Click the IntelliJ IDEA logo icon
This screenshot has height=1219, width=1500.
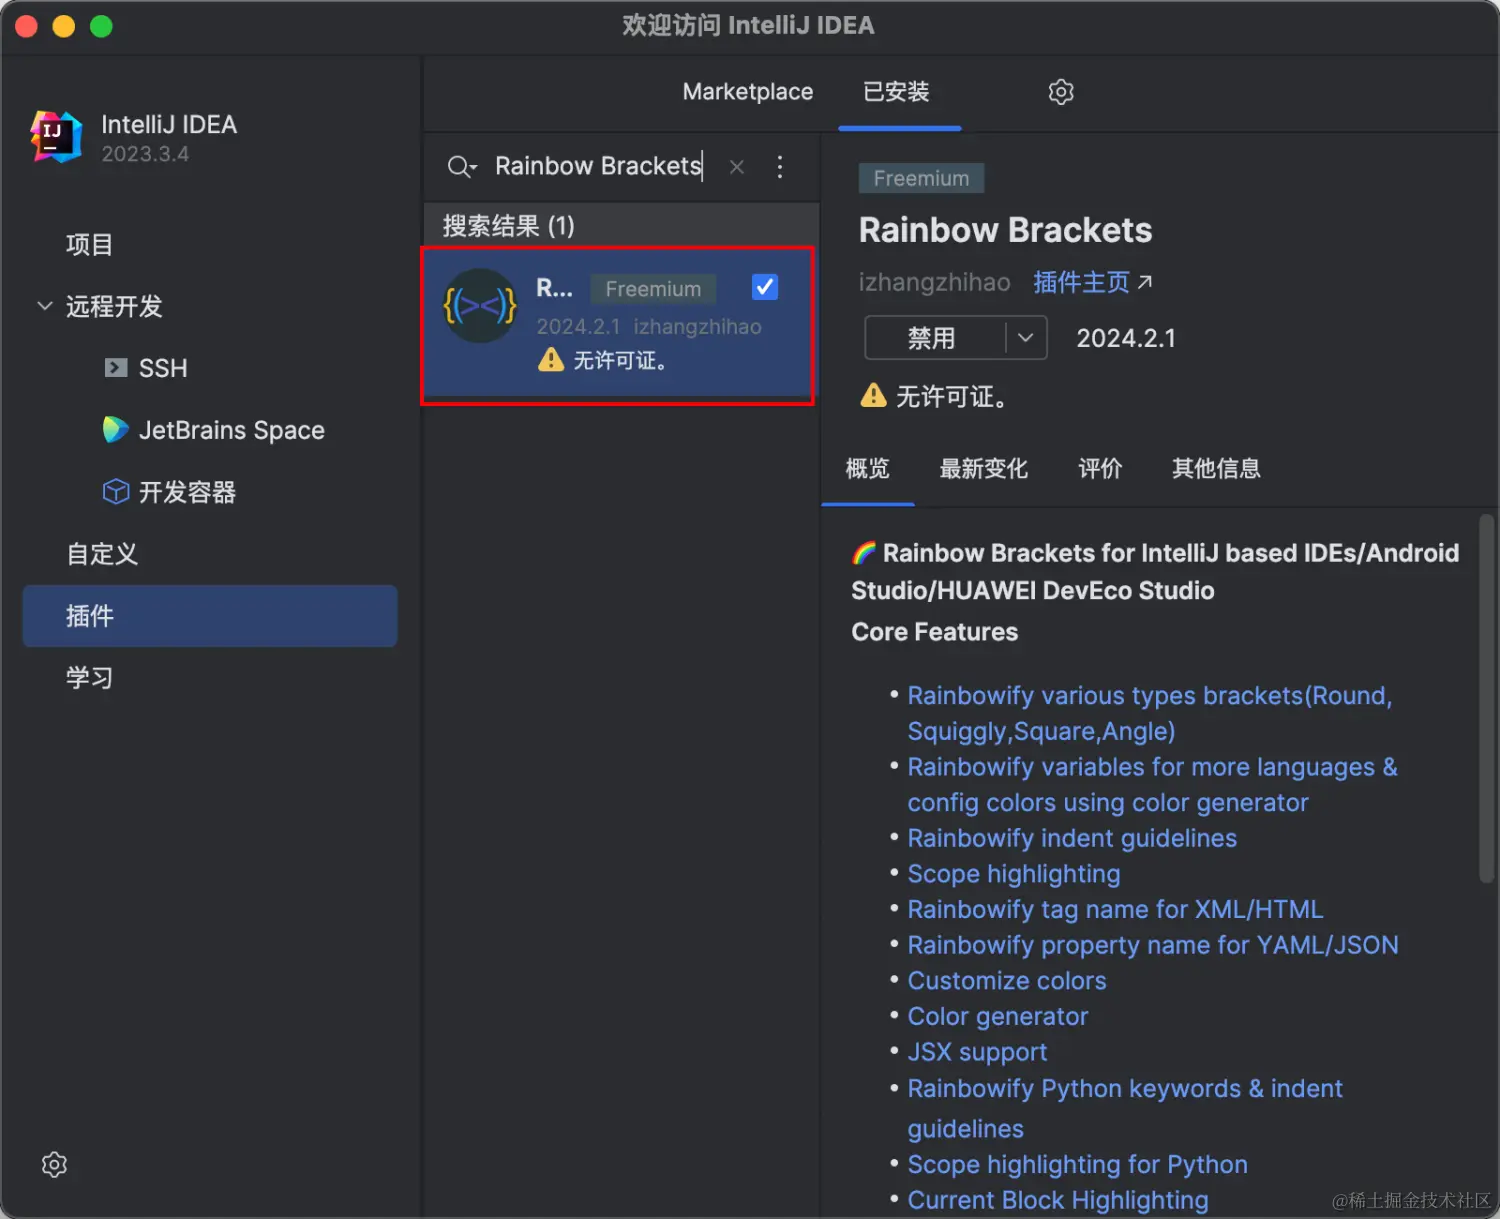[56, 137]
